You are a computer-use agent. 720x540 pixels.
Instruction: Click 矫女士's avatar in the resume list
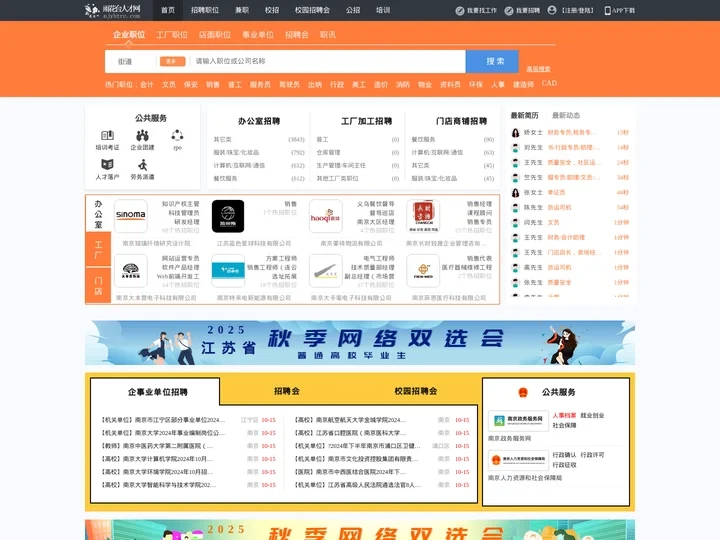[x=516, y=133]
